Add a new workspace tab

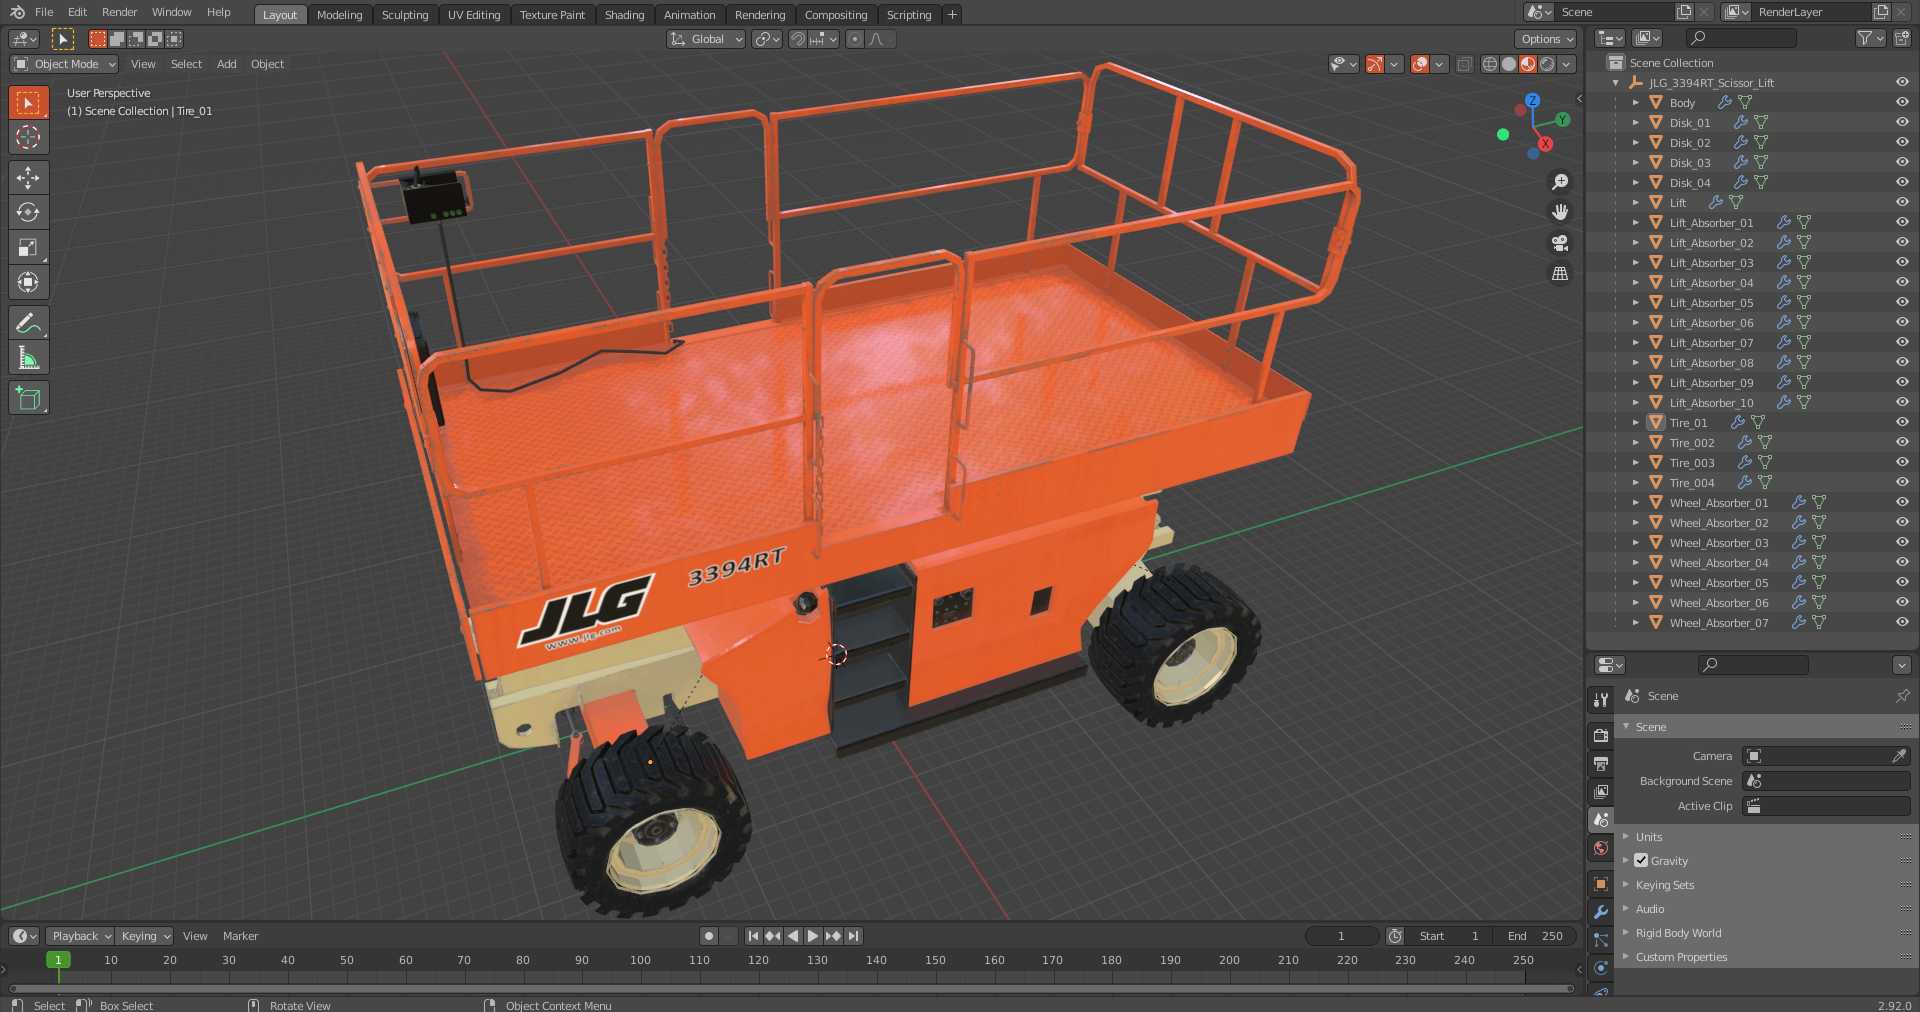pyautogui.click(x=952, y=15)
